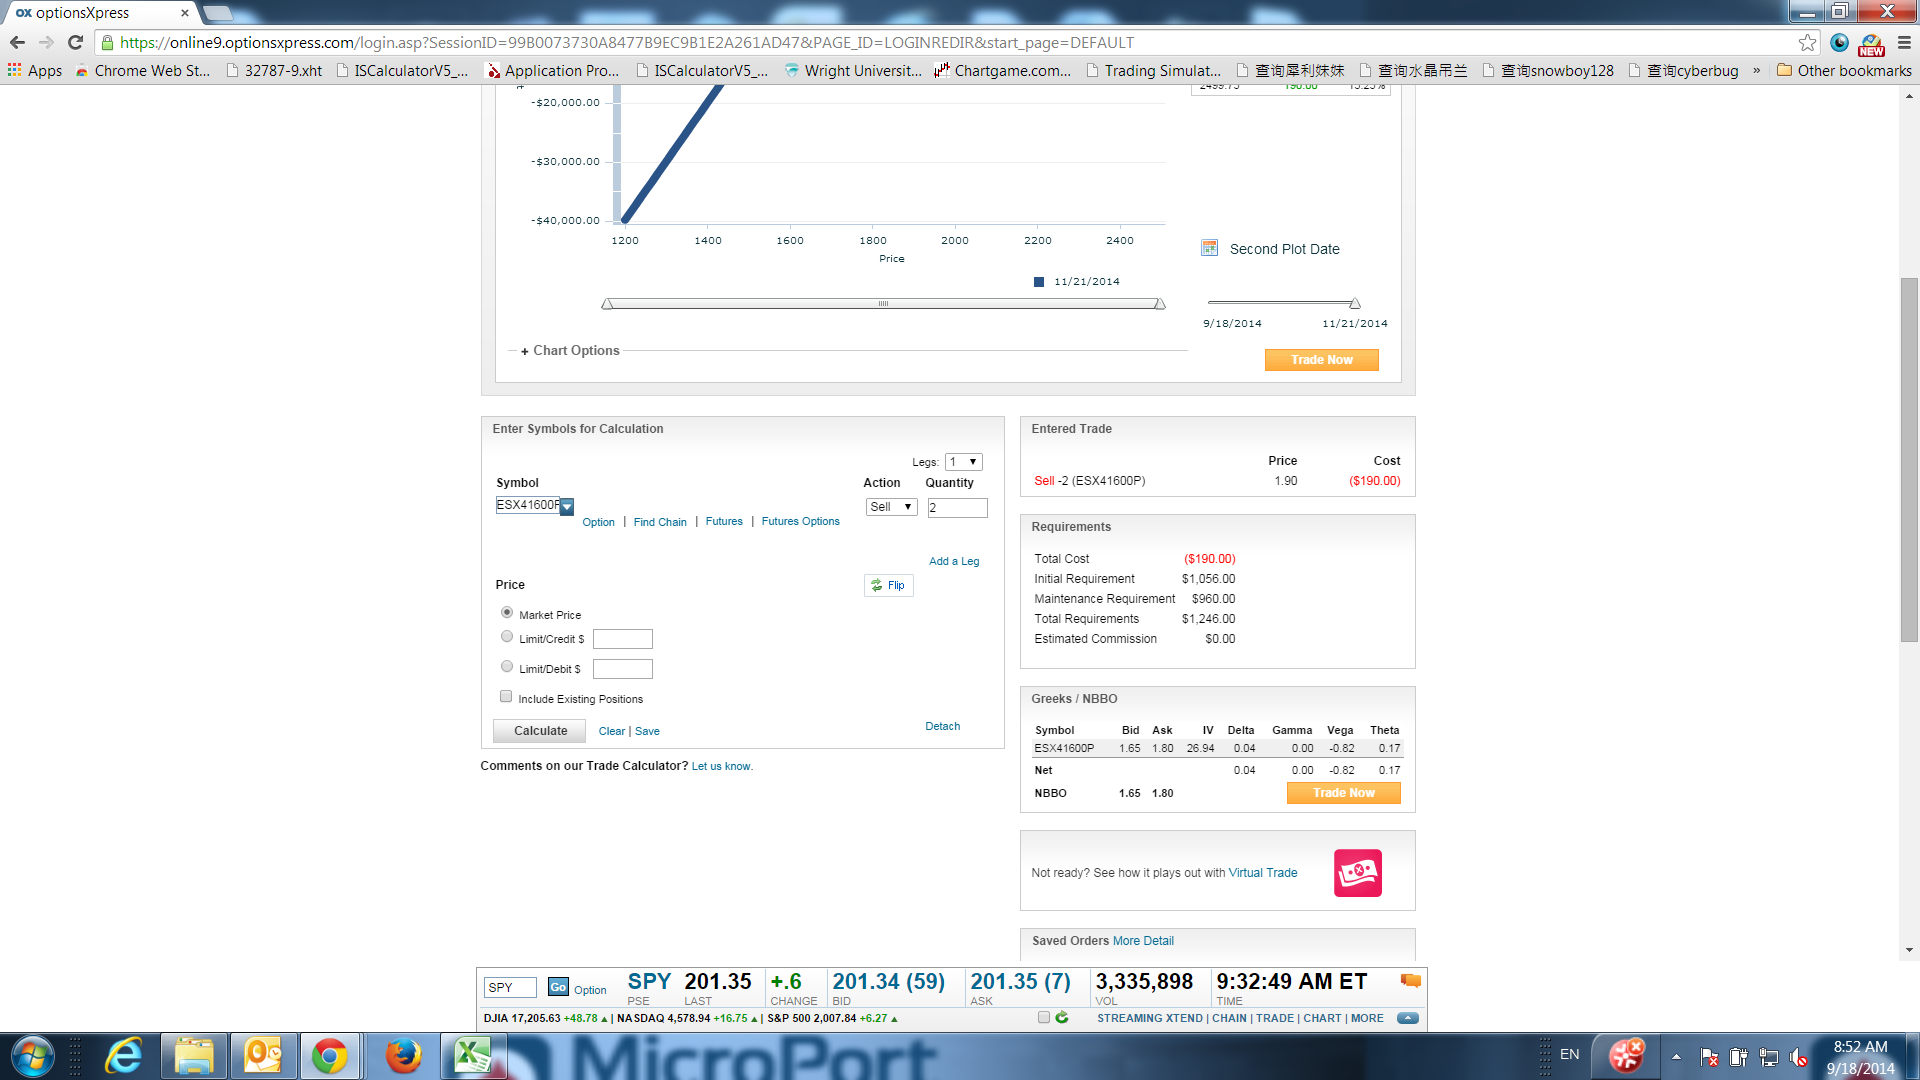Check Include Existing Positions
Screen dimensions: 1920x1080
tap(506, 697)
